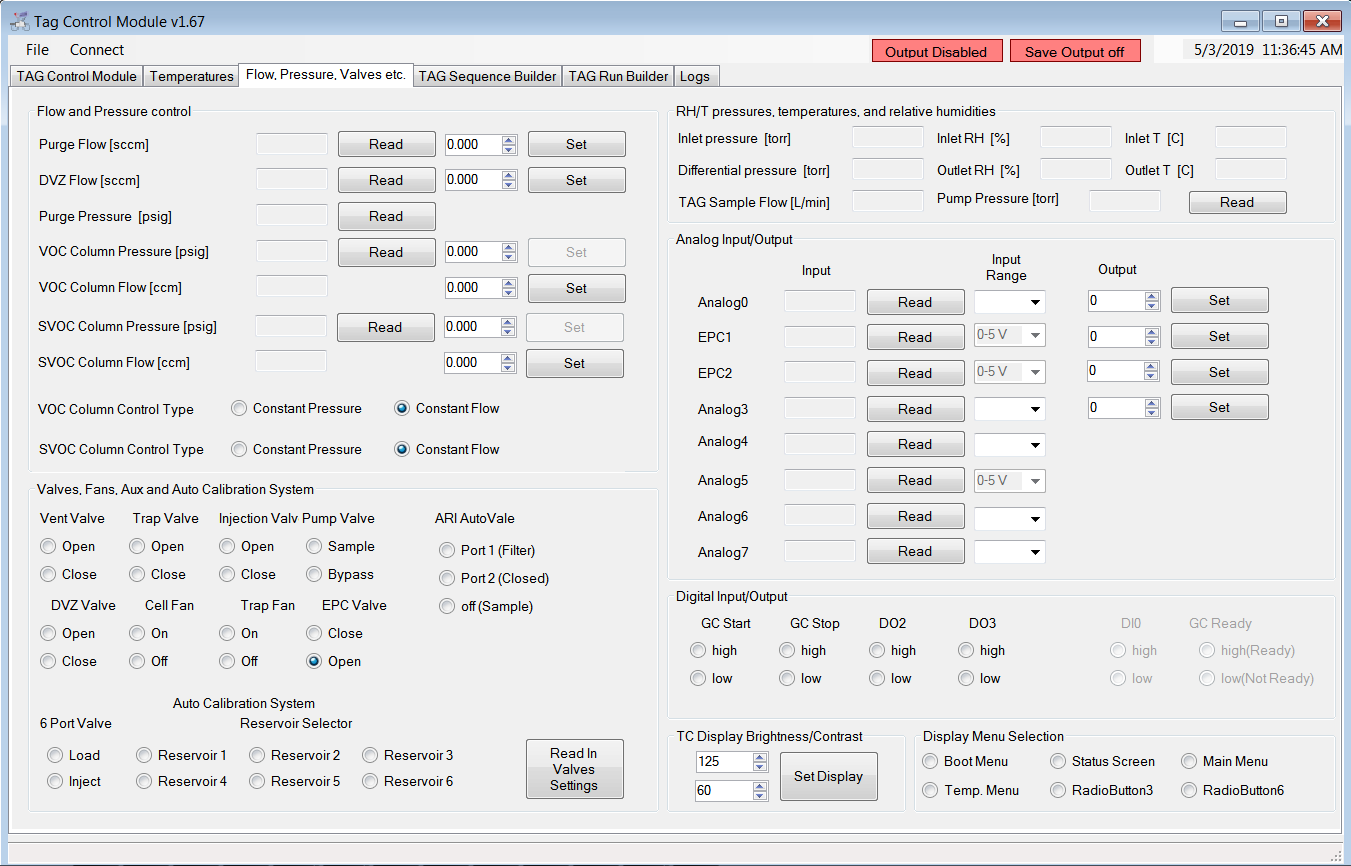Image resolution: width=1351 pixels, height=866 pixels.
Task: Set Vent Valve to Open
Action: (68, 546)
